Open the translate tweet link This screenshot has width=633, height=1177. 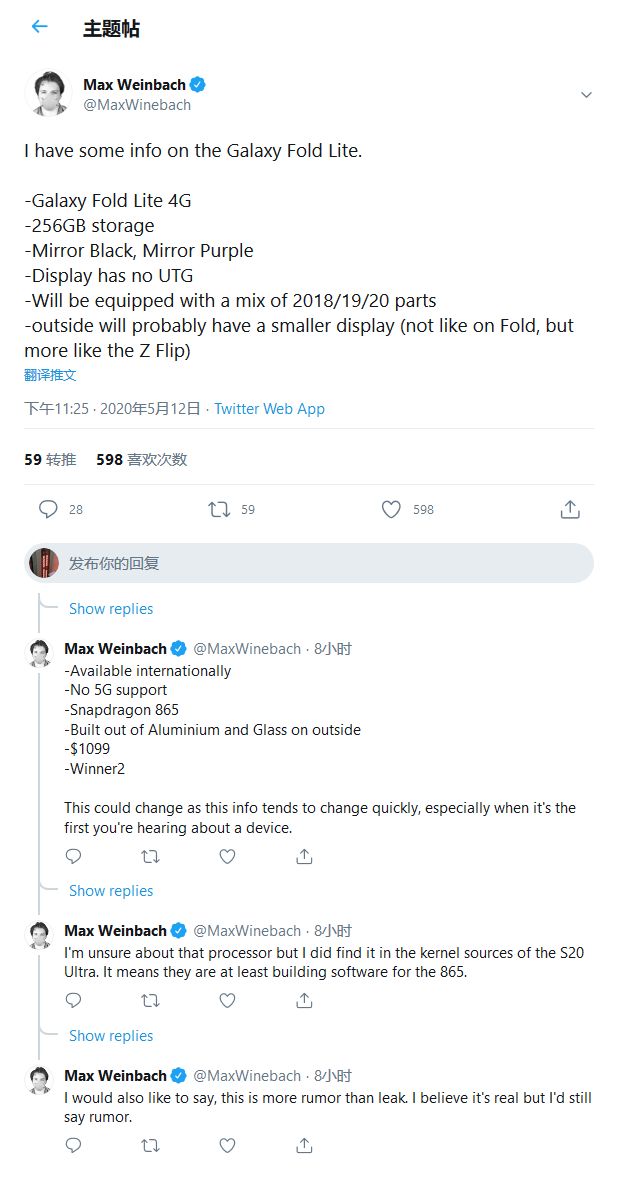click(50, 375)
